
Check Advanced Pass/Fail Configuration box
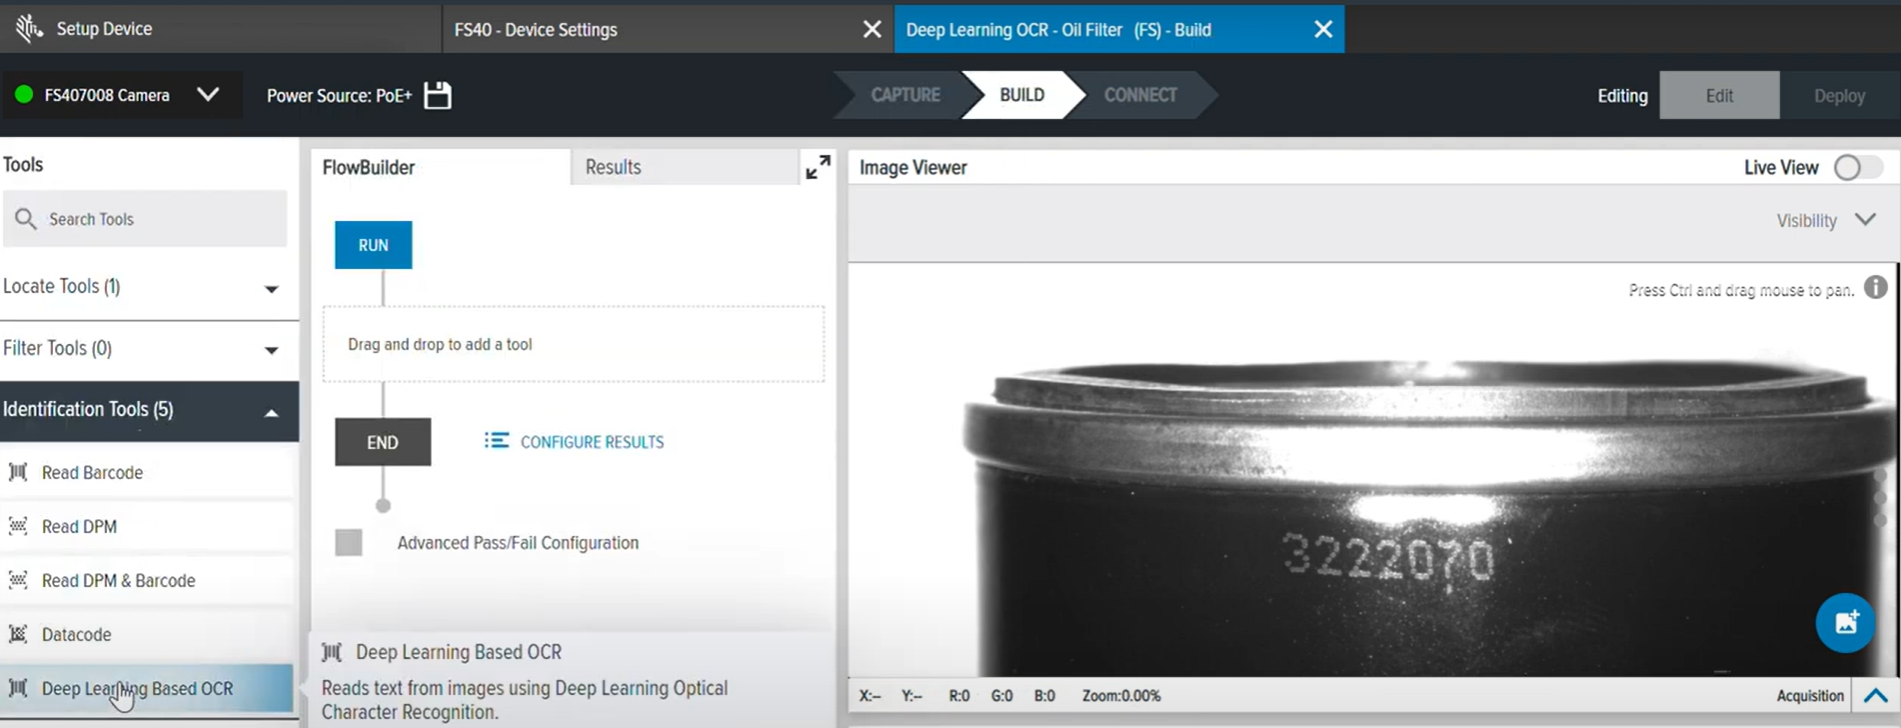(349, 543)
